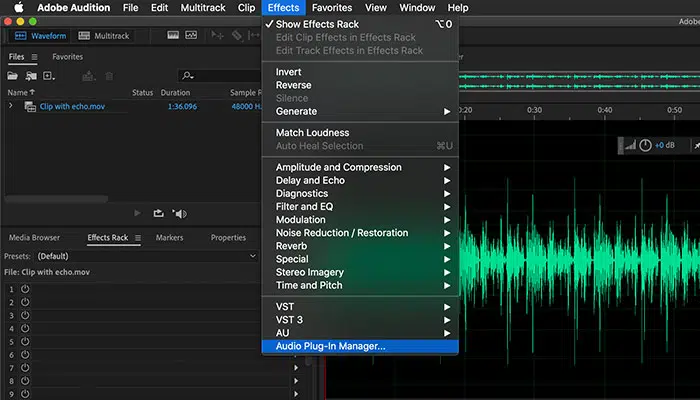The width and height of the screenshot is (700, 400).
Task: Click the volume bars icon on HUD
Action: [630, 145]
